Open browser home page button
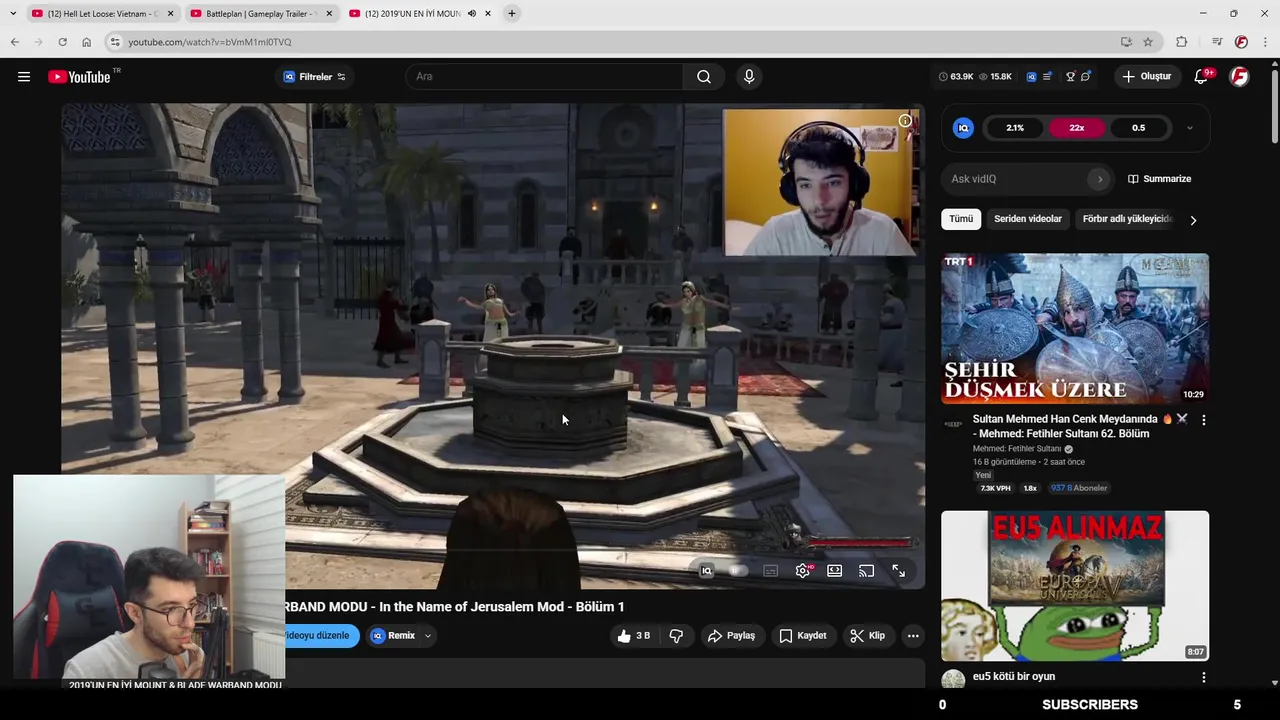The width and height of the screenshot is (1280, 720). [x=86, y=42]
